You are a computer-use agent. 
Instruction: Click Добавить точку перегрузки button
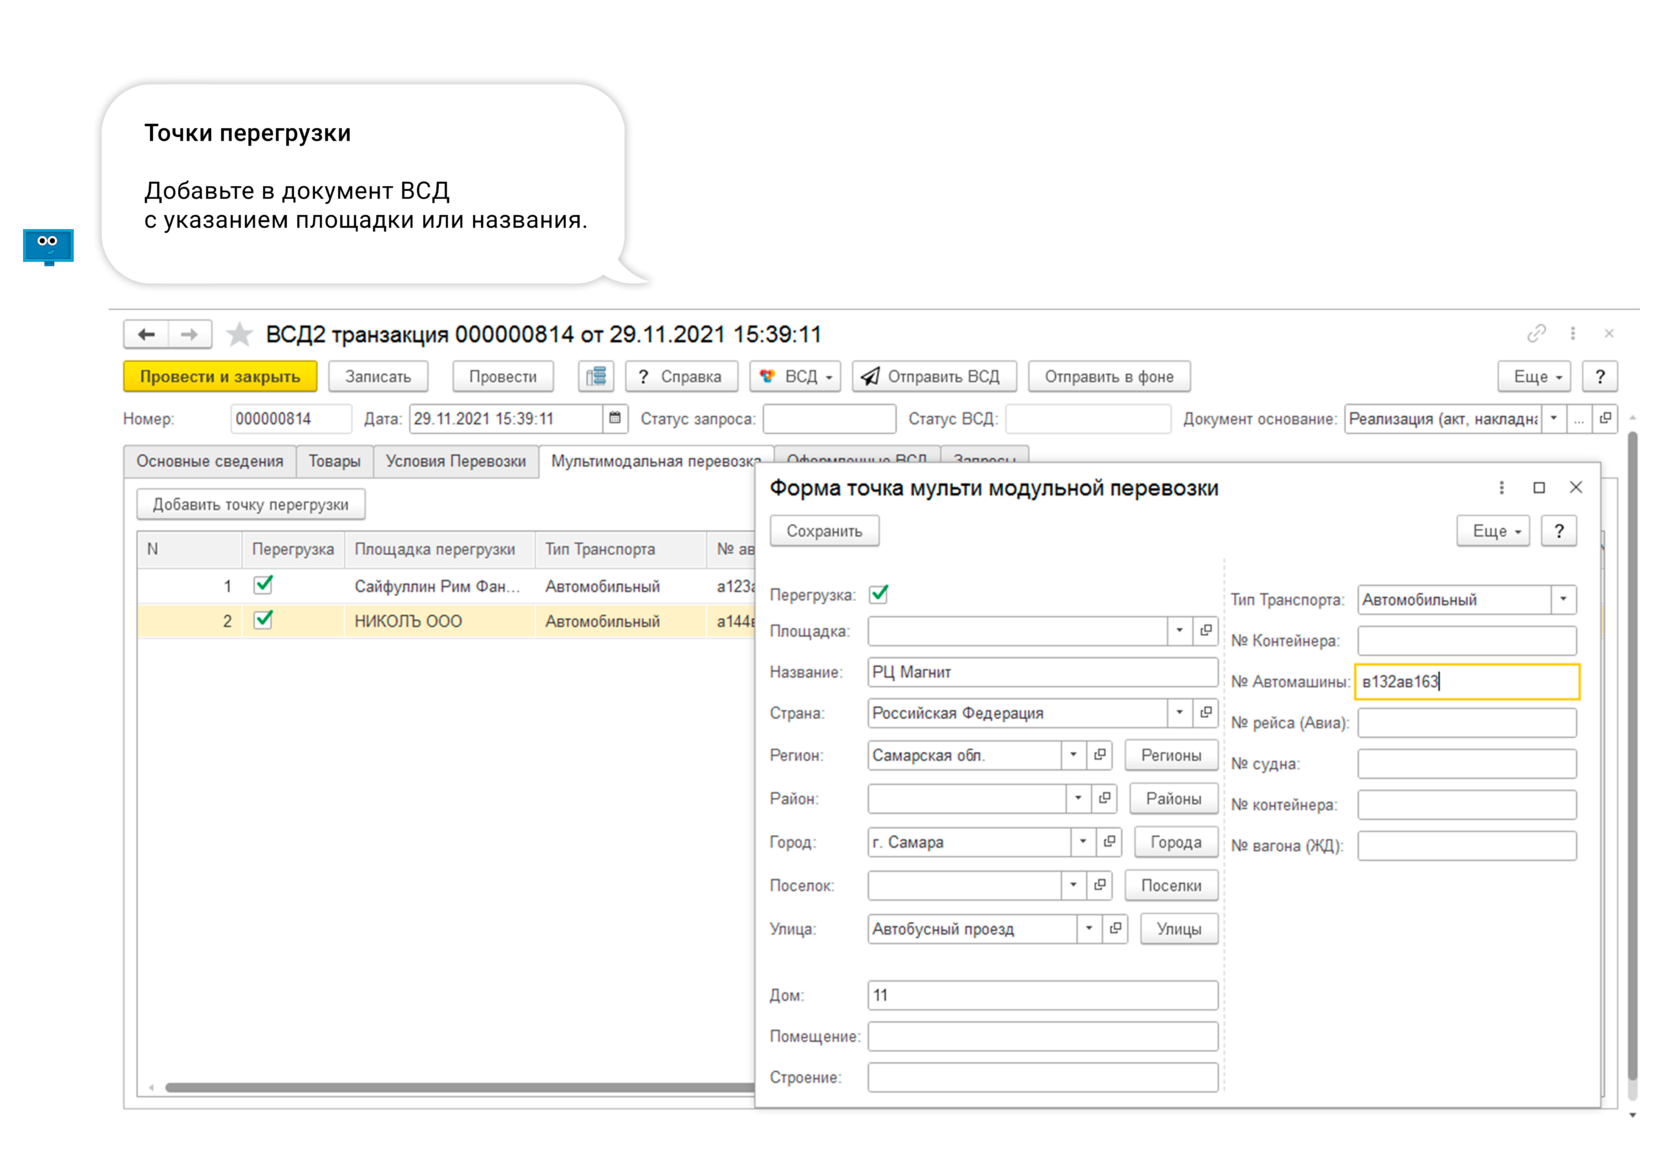(250, 504)
